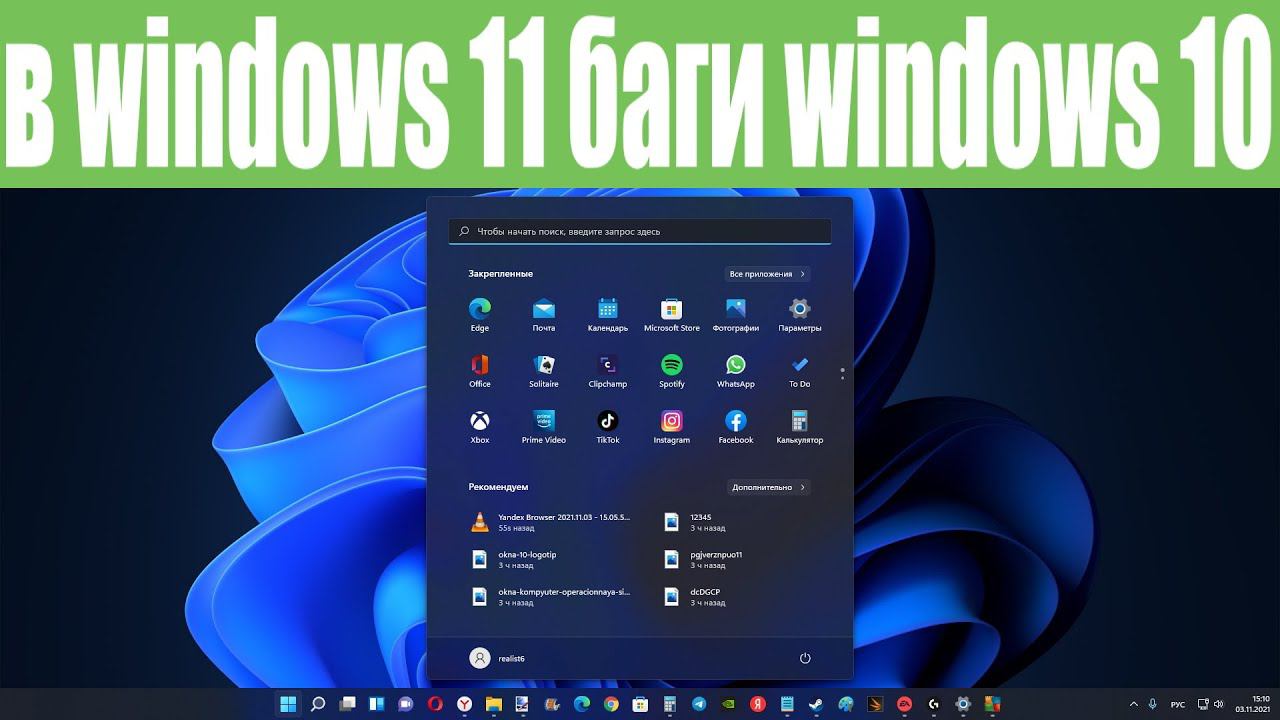
Task: Open Teams Chat on taskbar
Action: tap(406, 704)
